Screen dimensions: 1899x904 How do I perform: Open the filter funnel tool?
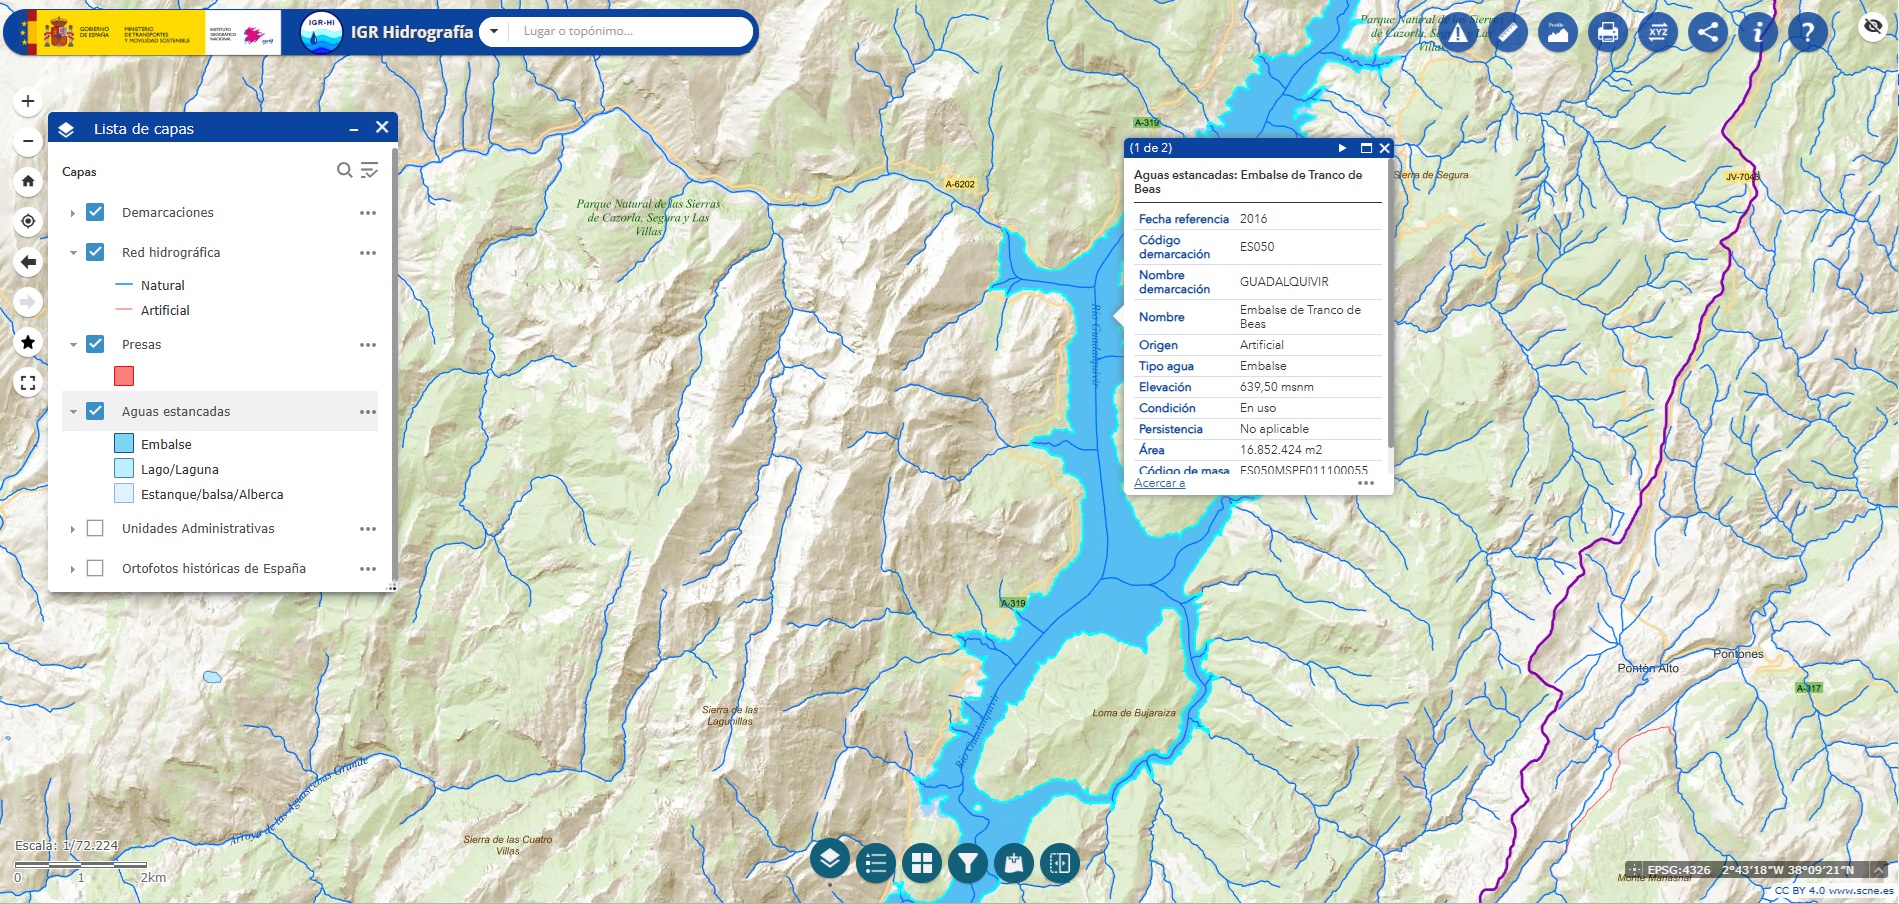tap(968, 862)
